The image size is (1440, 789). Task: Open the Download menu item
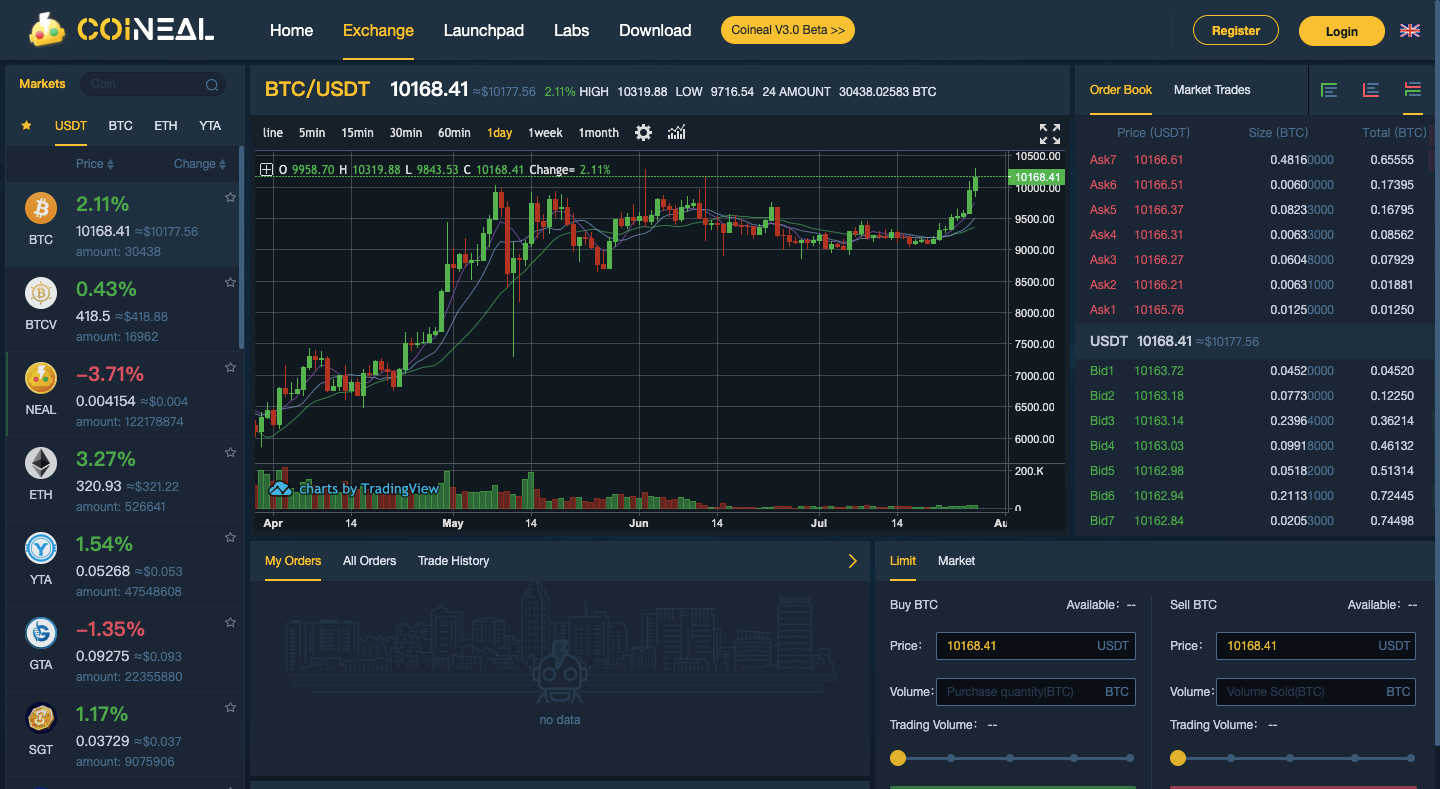655,30
